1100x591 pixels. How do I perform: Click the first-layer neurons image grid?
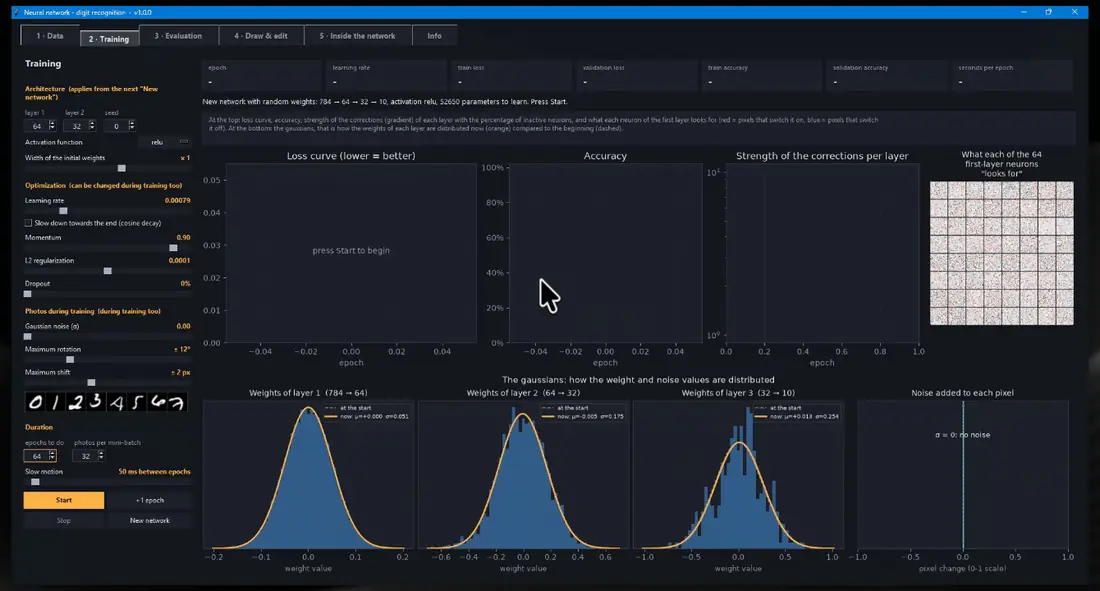[x=1002, y=253]
